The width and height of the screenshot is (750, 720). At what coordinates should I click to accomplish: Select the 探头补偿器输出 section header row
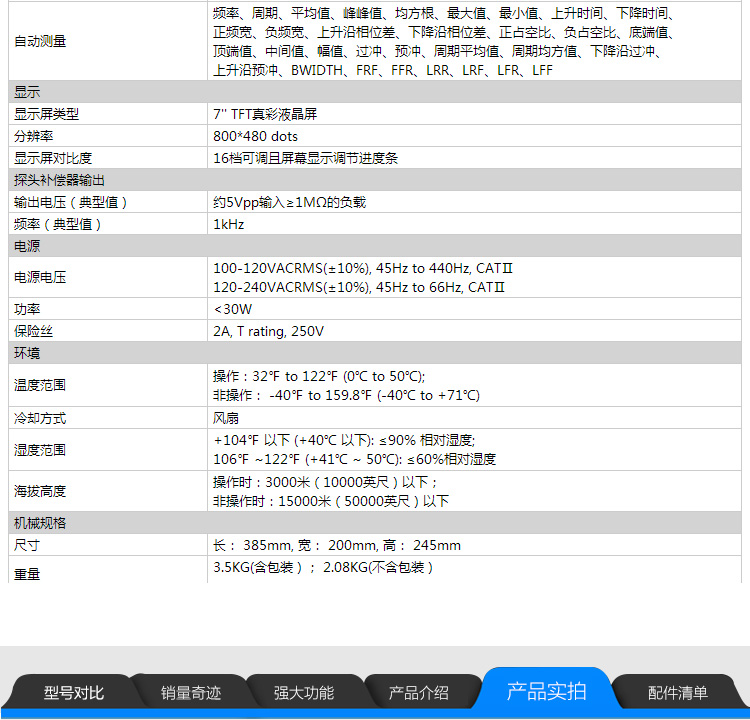[x=59, y=180]
